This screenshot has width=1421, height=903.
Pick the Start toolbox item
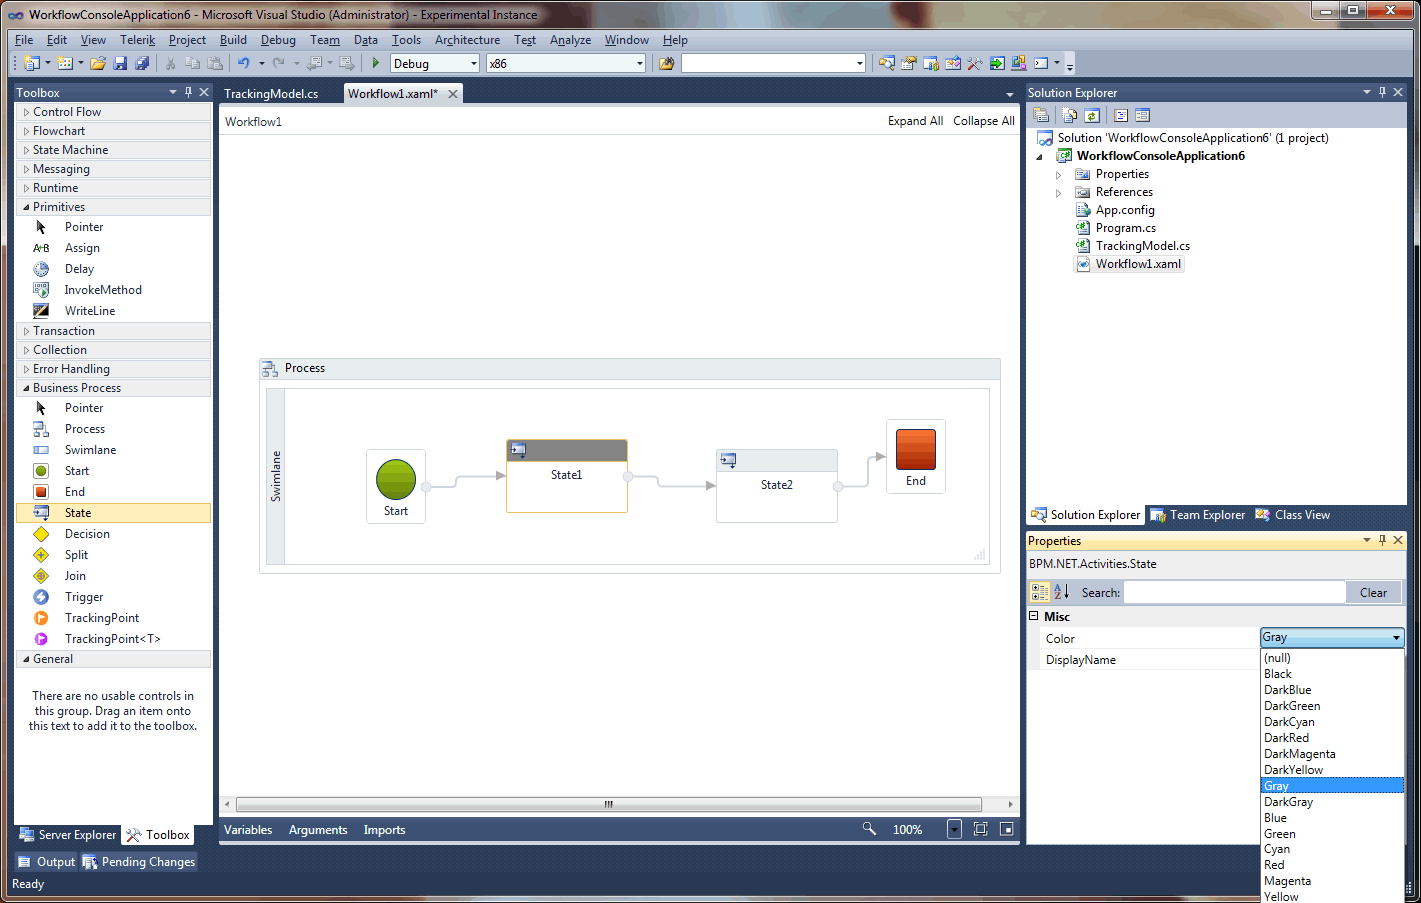(77, 471)
